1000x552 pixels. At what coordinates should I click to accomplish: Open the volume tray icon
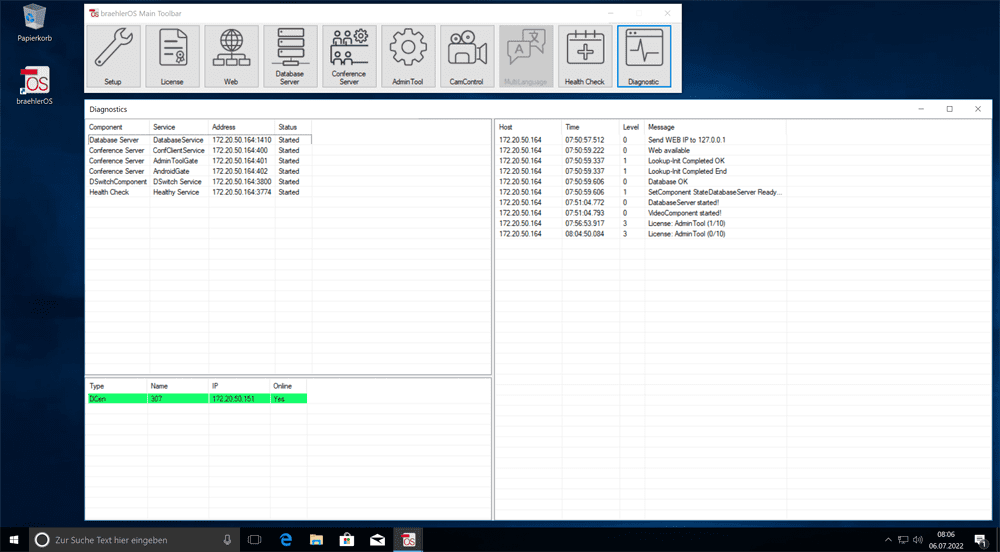(918, 540)
